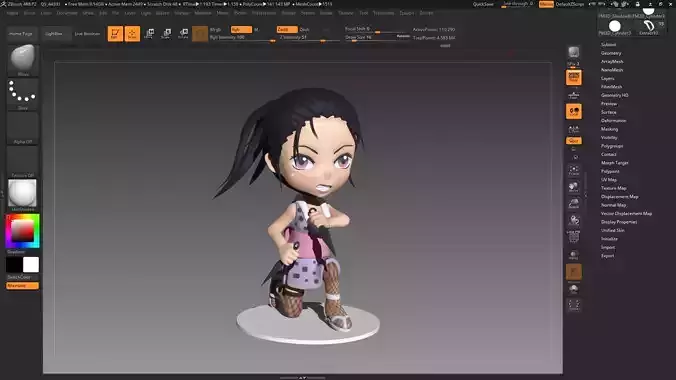Open the Texture Off slot
Viewport: 676px width, 380px height.
point(23,162)
